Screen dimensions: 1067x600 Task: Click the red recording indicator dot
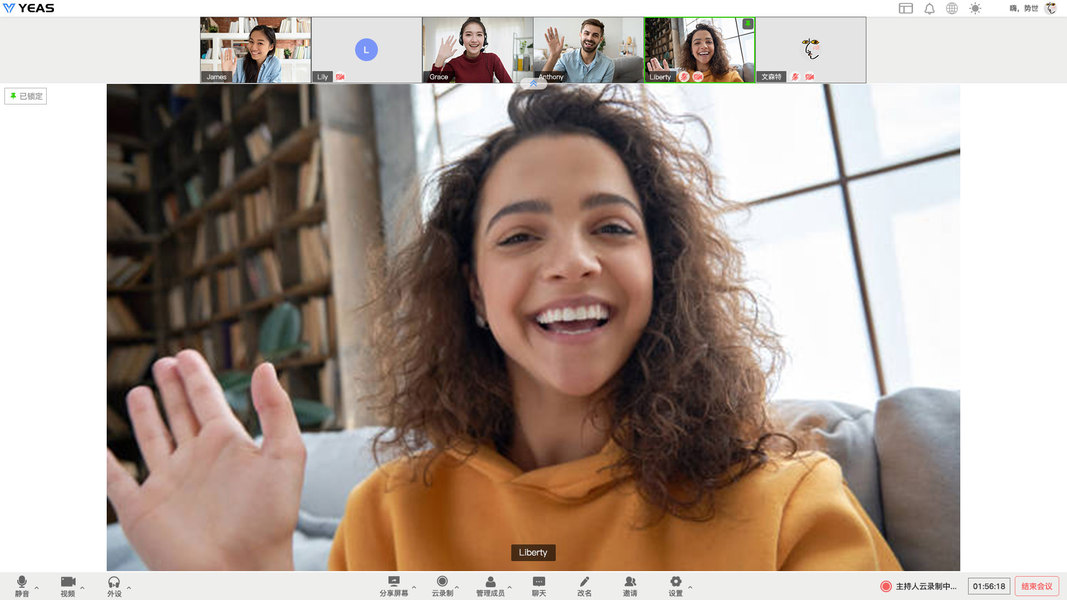(886, 586)
